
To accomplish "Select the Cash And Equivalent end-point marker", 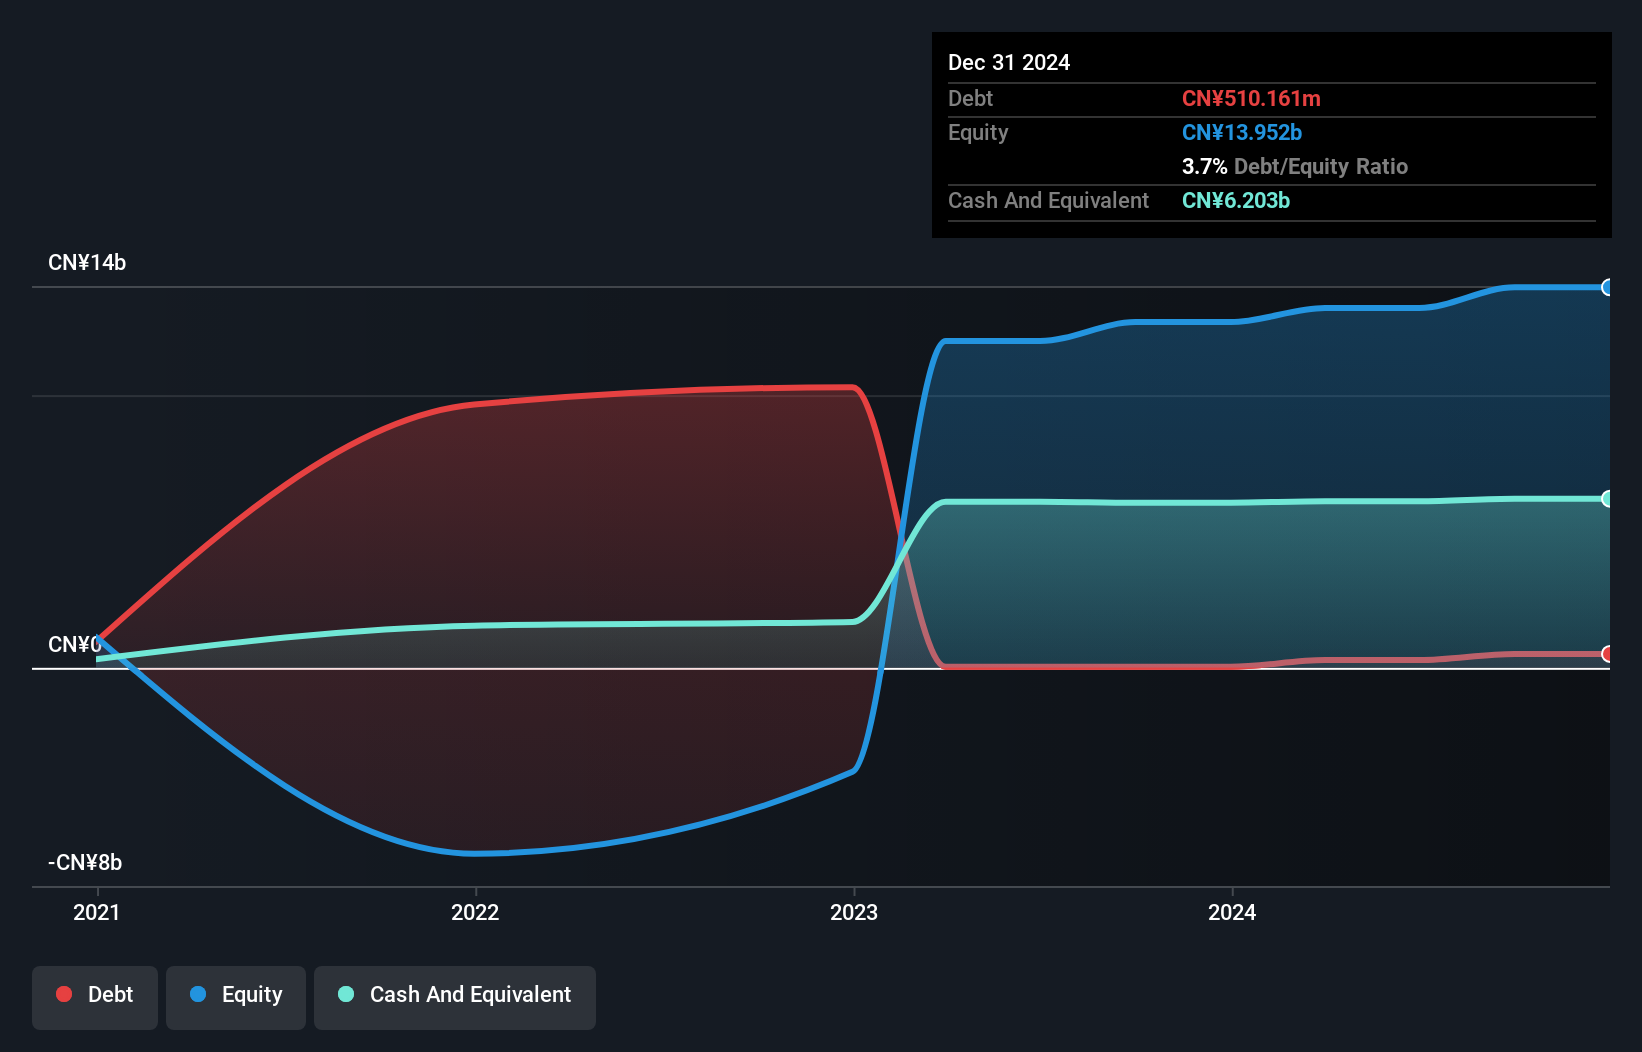I will [1607, 499].
